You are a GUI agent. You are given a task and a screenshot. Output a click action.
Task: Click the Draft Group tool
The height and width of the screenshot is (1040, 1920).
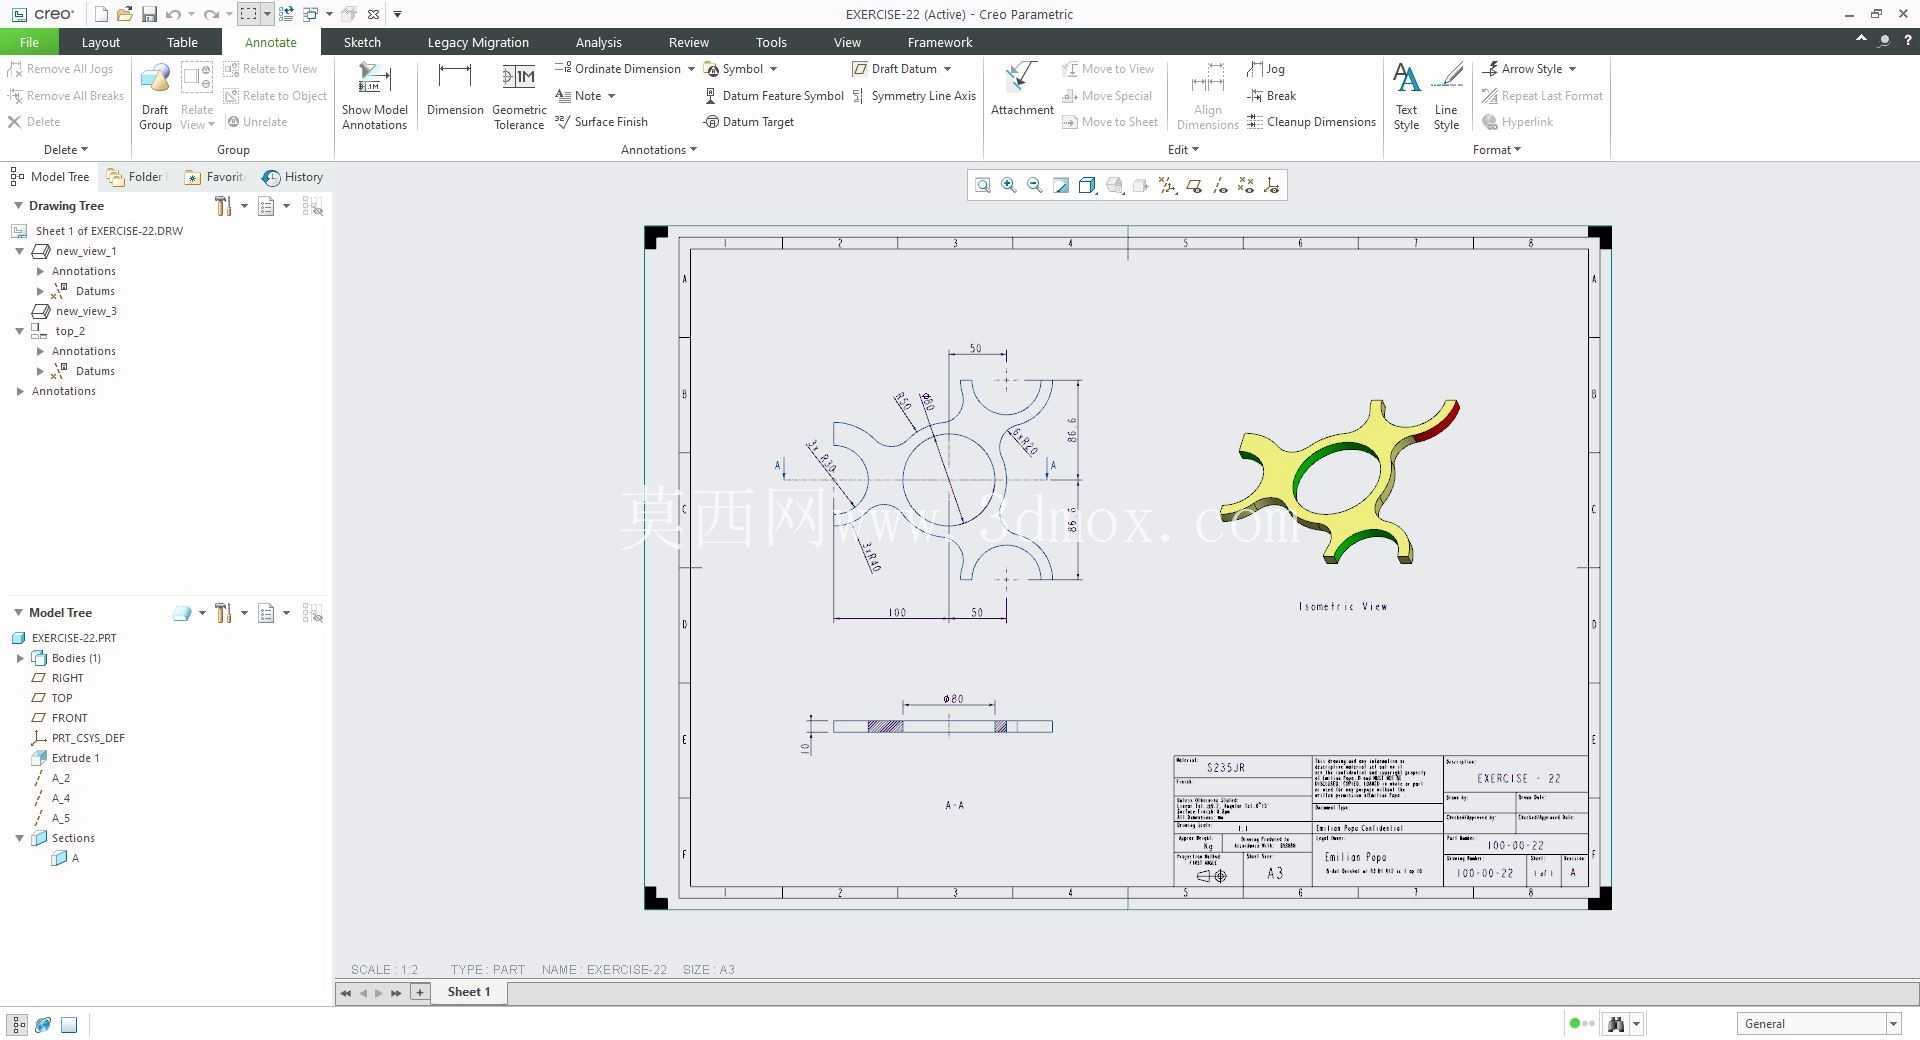pos(155,96)
